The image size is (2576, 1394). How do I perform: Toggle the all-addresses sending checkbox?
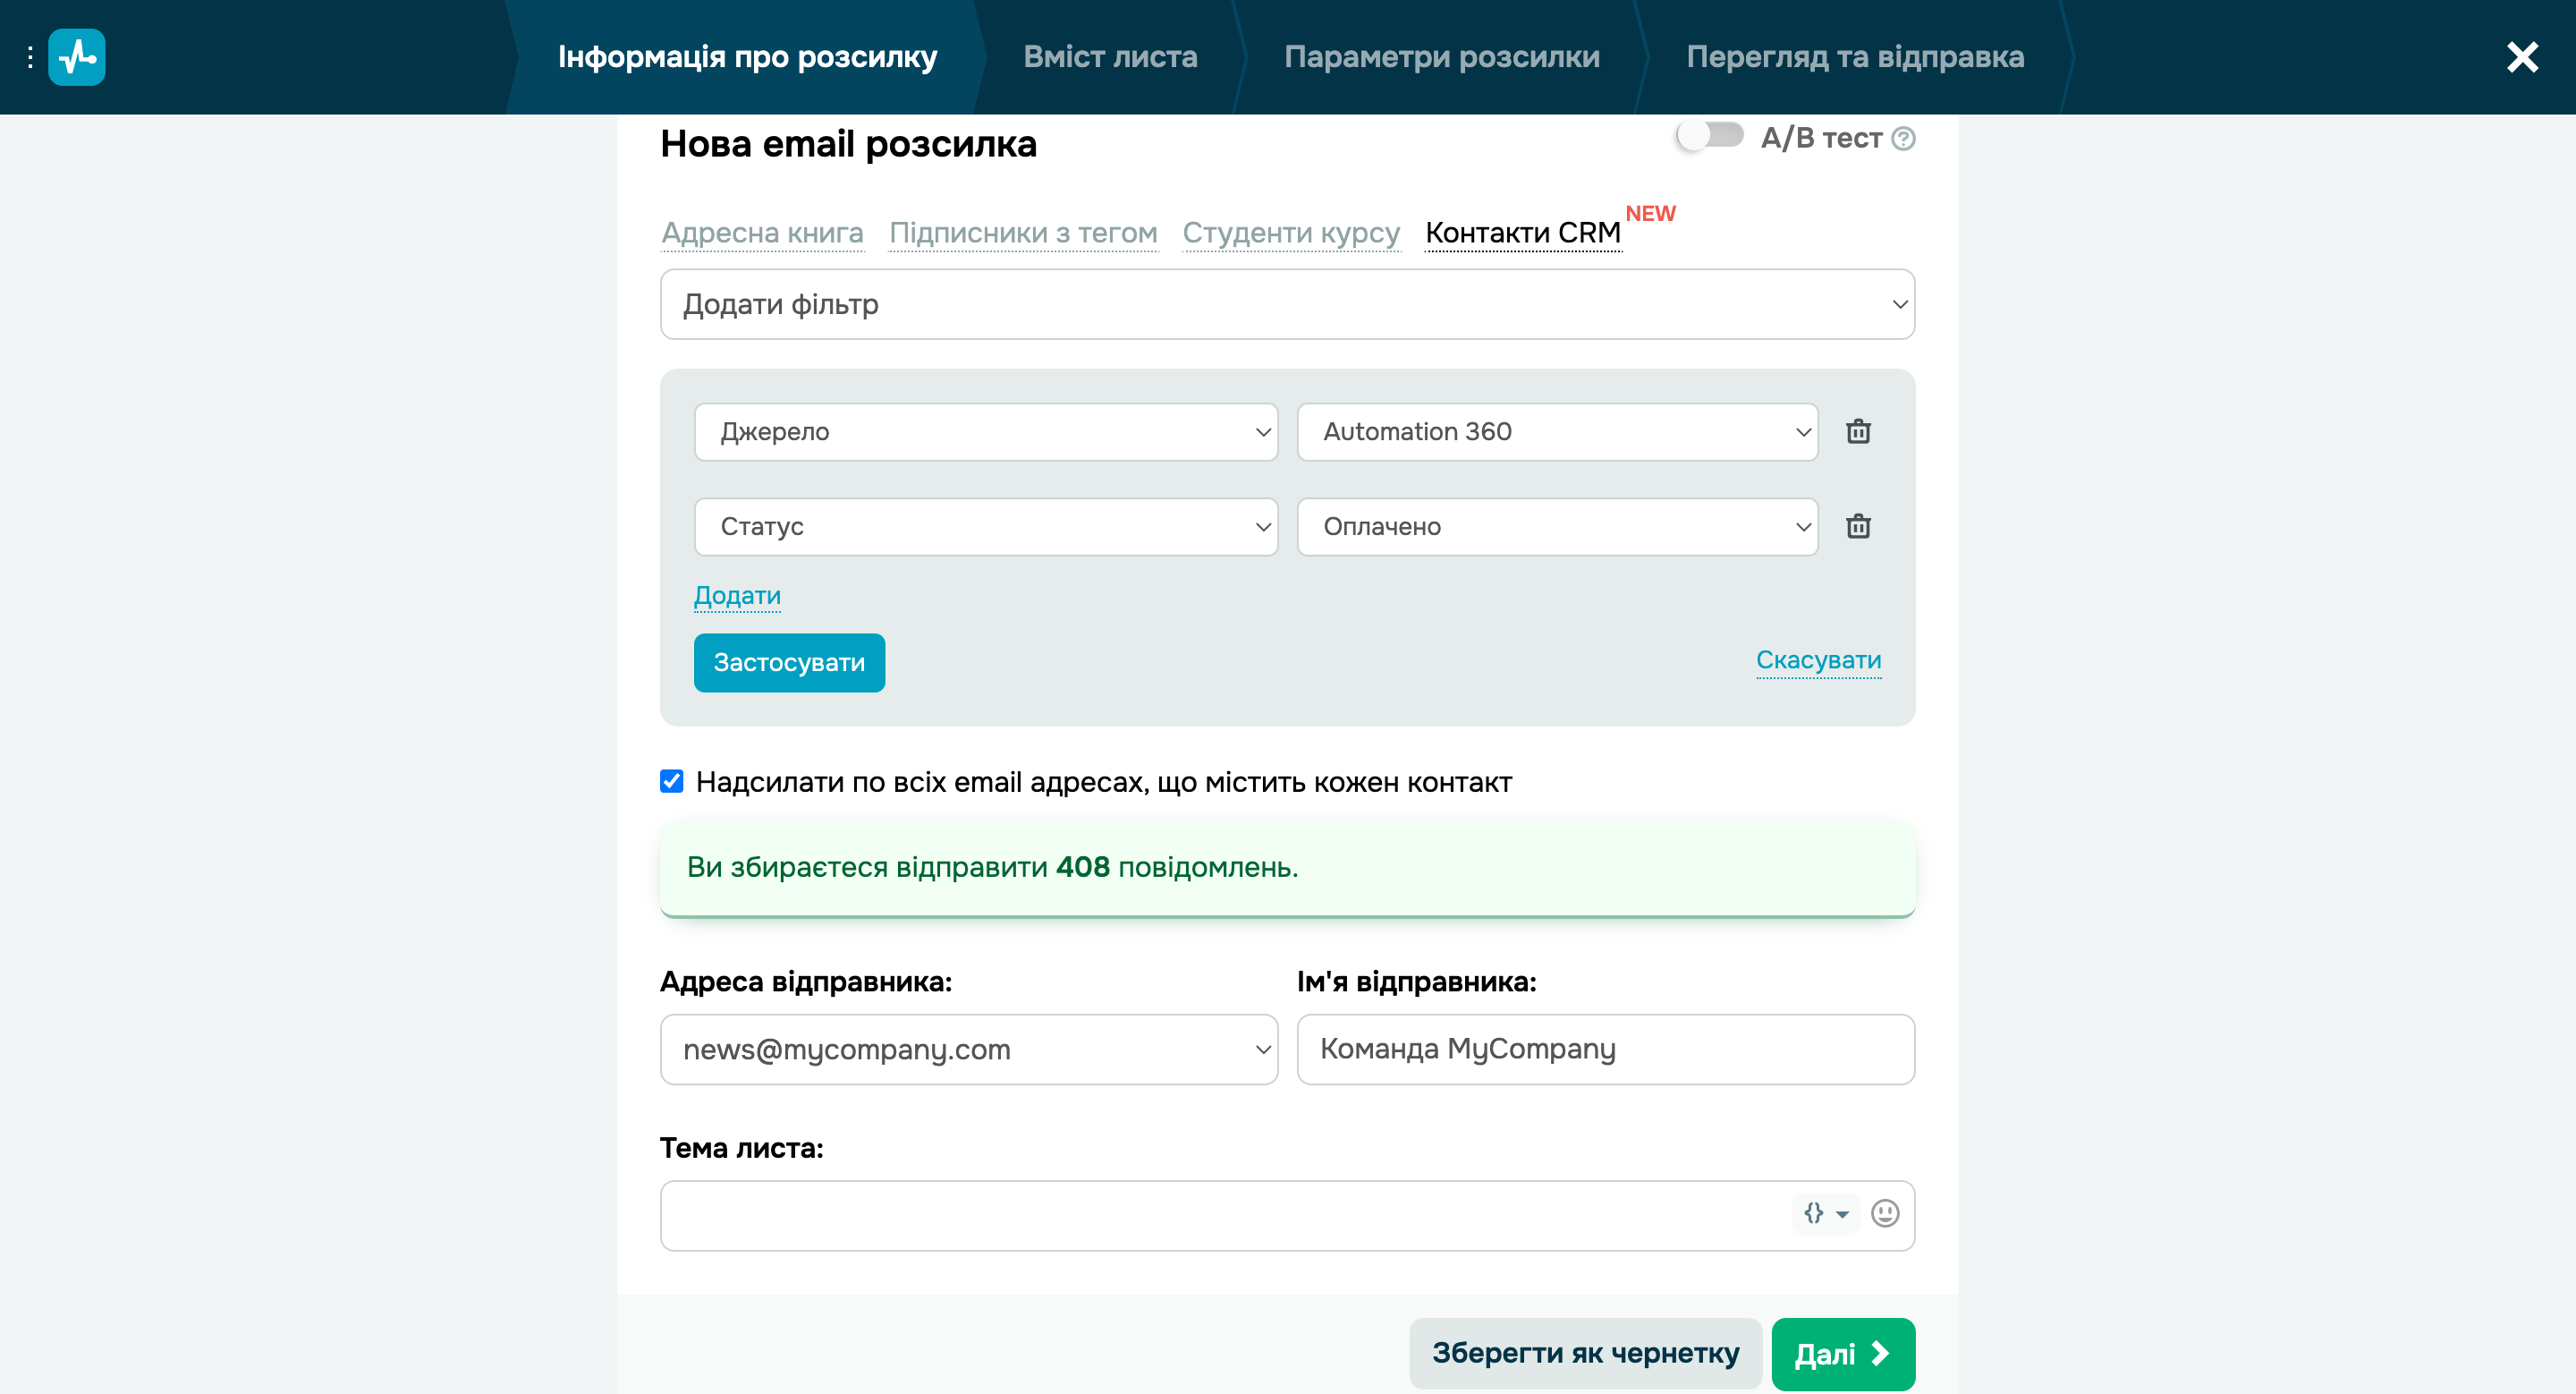(x=670, y=782)
